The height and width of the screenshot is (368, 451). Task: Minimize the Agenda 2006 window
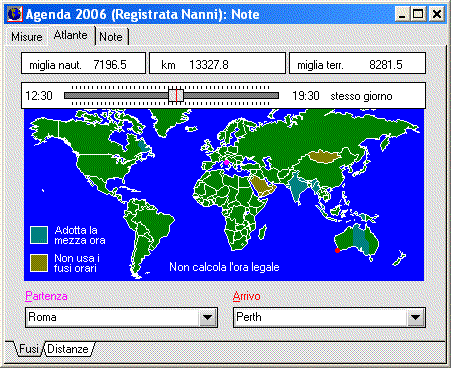(402, 14)
